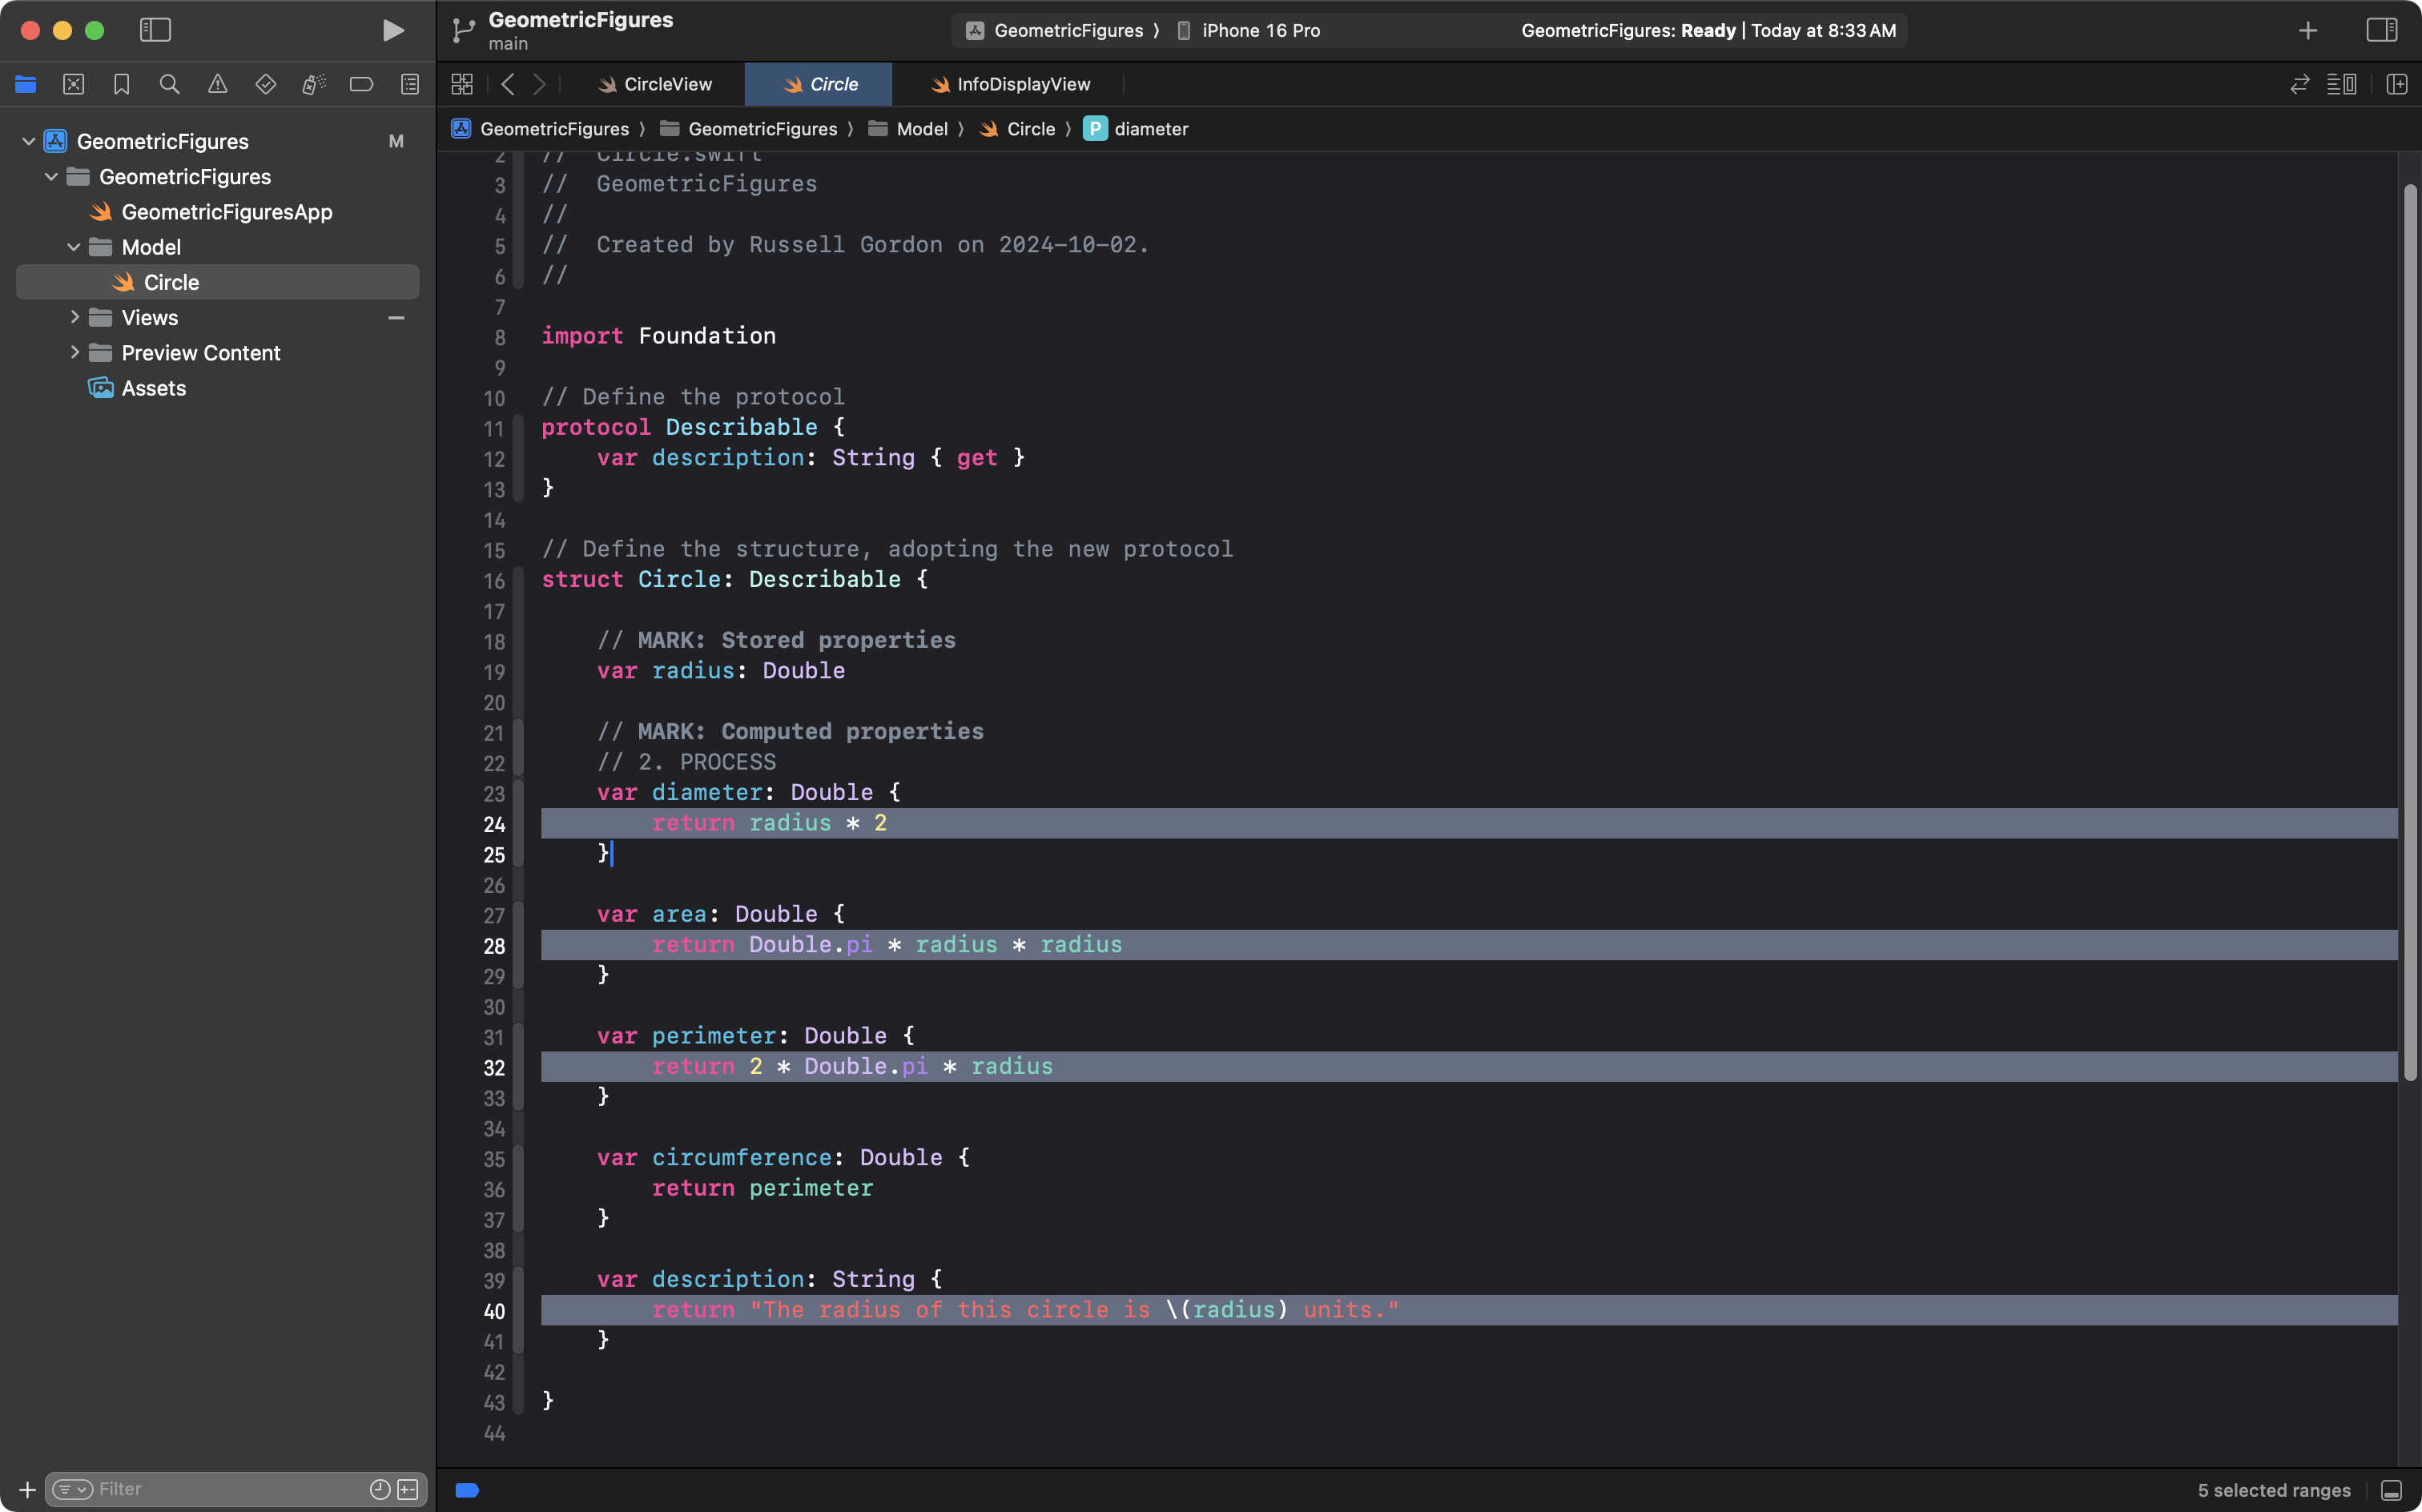
Task: Open the Issue navigator warning icon
Action: click(x=217, y=84)
